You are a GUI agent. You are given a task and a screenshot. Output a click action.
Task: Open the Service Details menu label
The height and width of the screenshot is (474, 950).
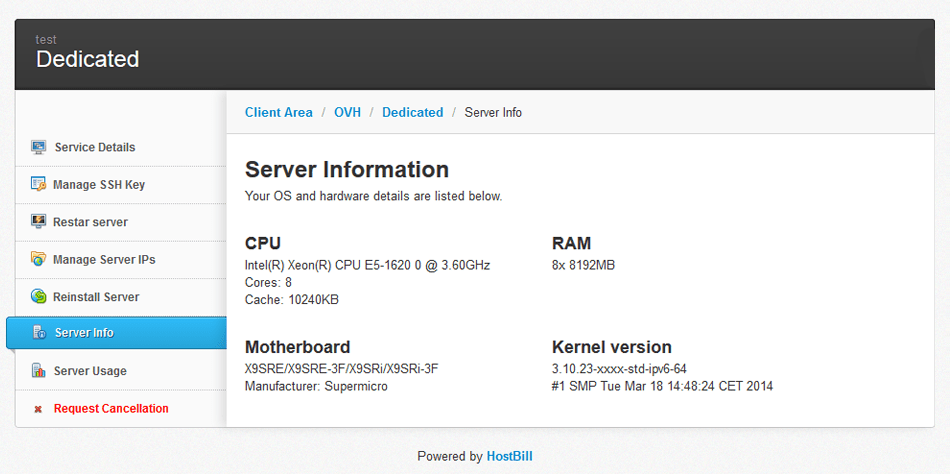point(95,147)
